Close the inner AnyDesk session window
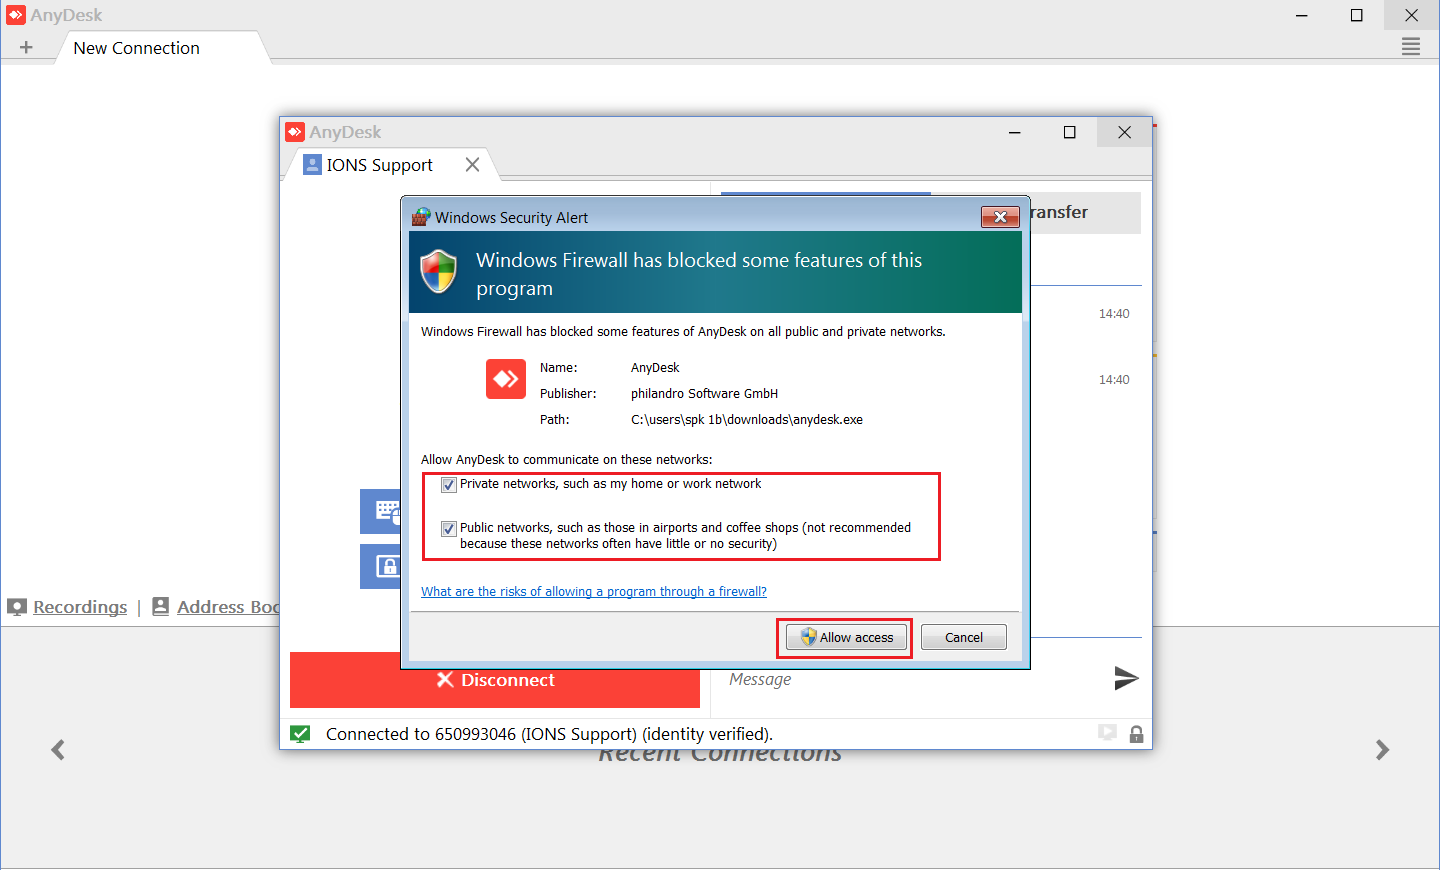The height and width of the screenshot is (870, 1440). click(x=1125, y=132)
